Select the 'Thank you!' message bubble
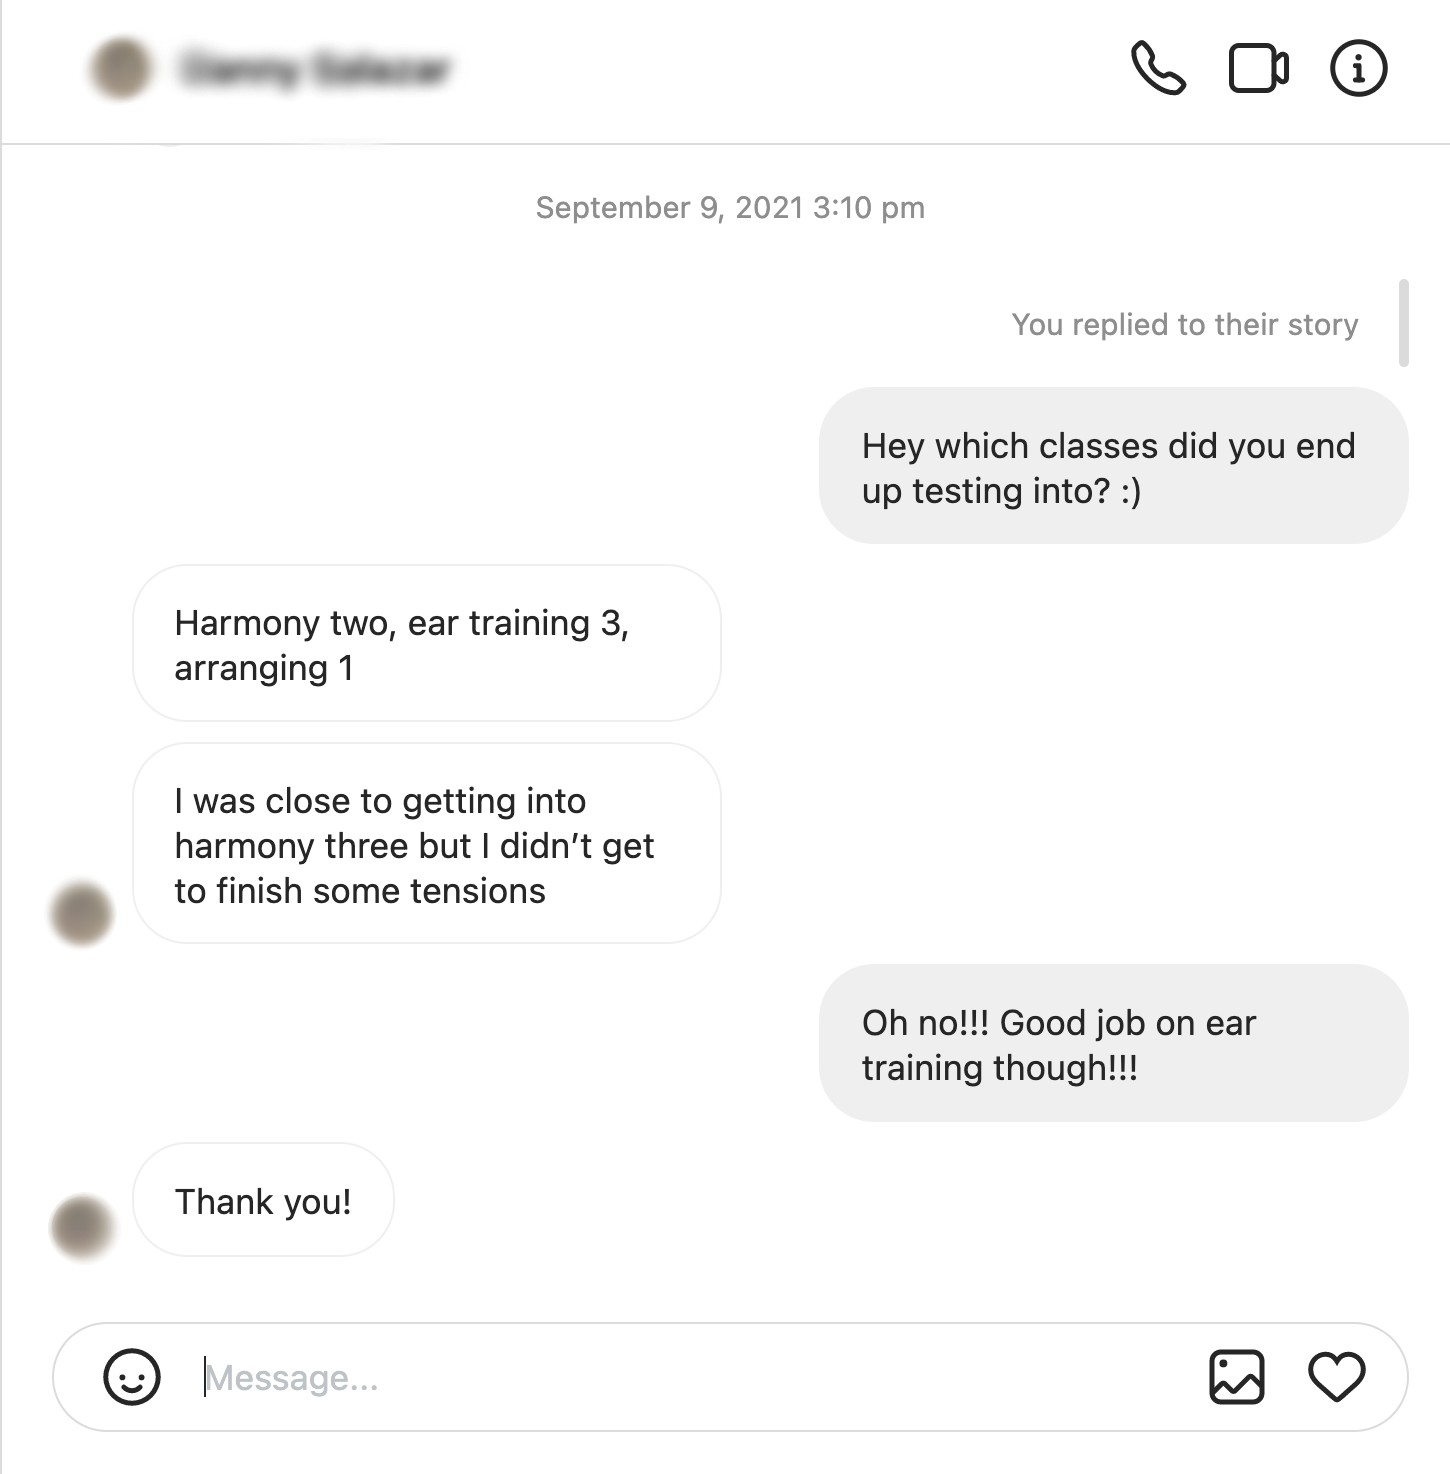 [263, 1200]
